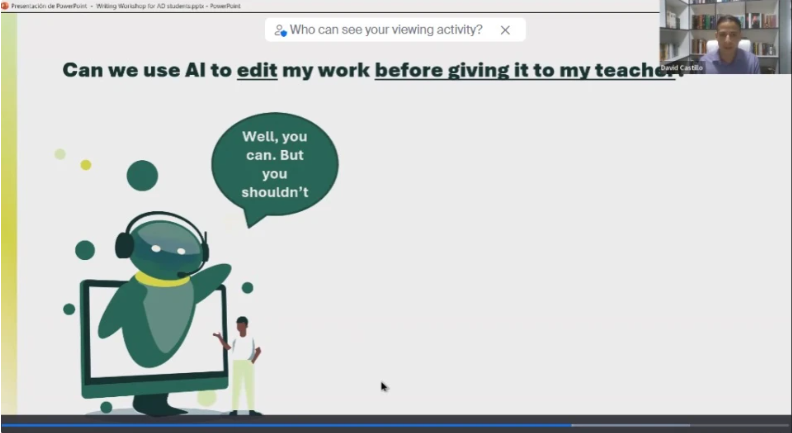
Task: Click the PowerPoint icon in the title bar
Action: click(x=5, y=5)
